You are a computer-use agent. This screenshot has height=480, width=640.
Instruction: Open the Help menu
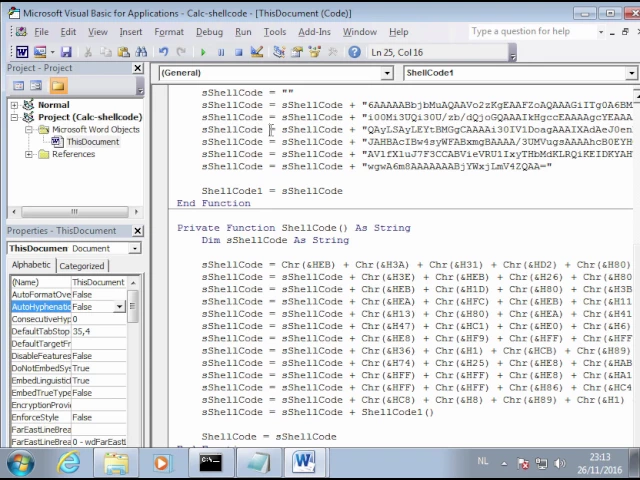click(398, 32)
